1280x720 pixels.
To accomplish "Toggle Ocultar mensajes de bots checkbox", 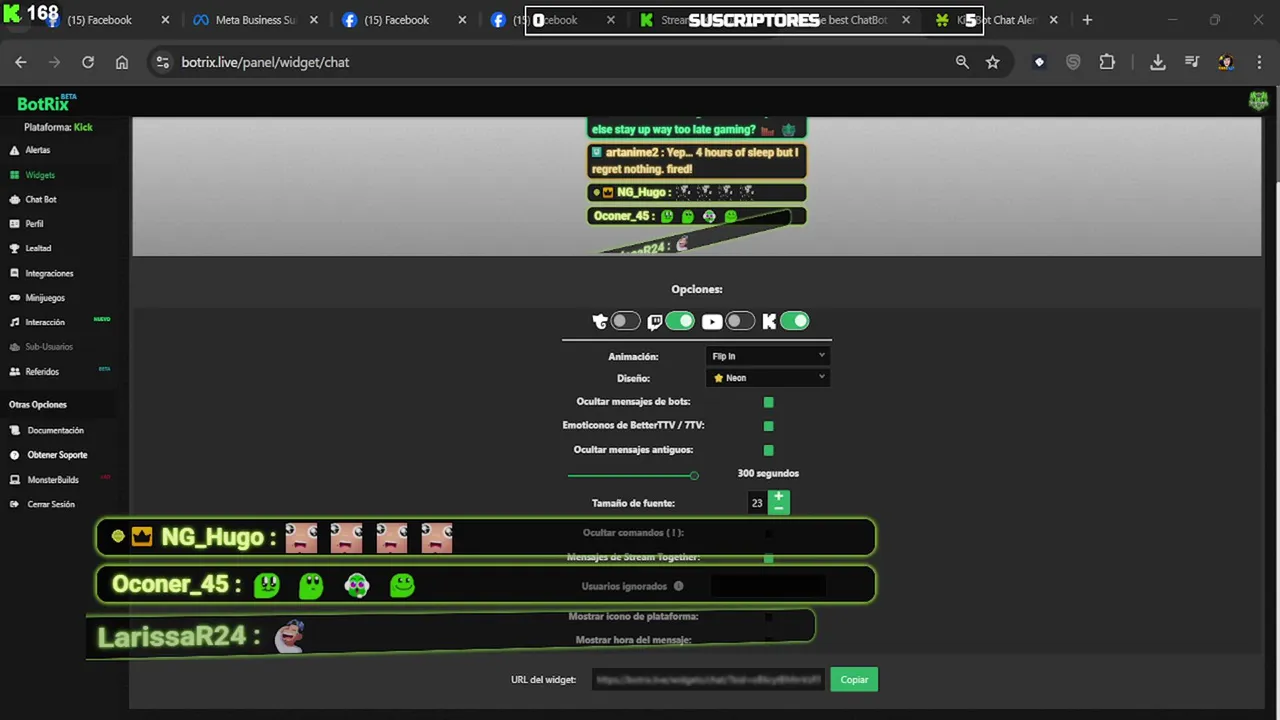I will coord(768,402).
